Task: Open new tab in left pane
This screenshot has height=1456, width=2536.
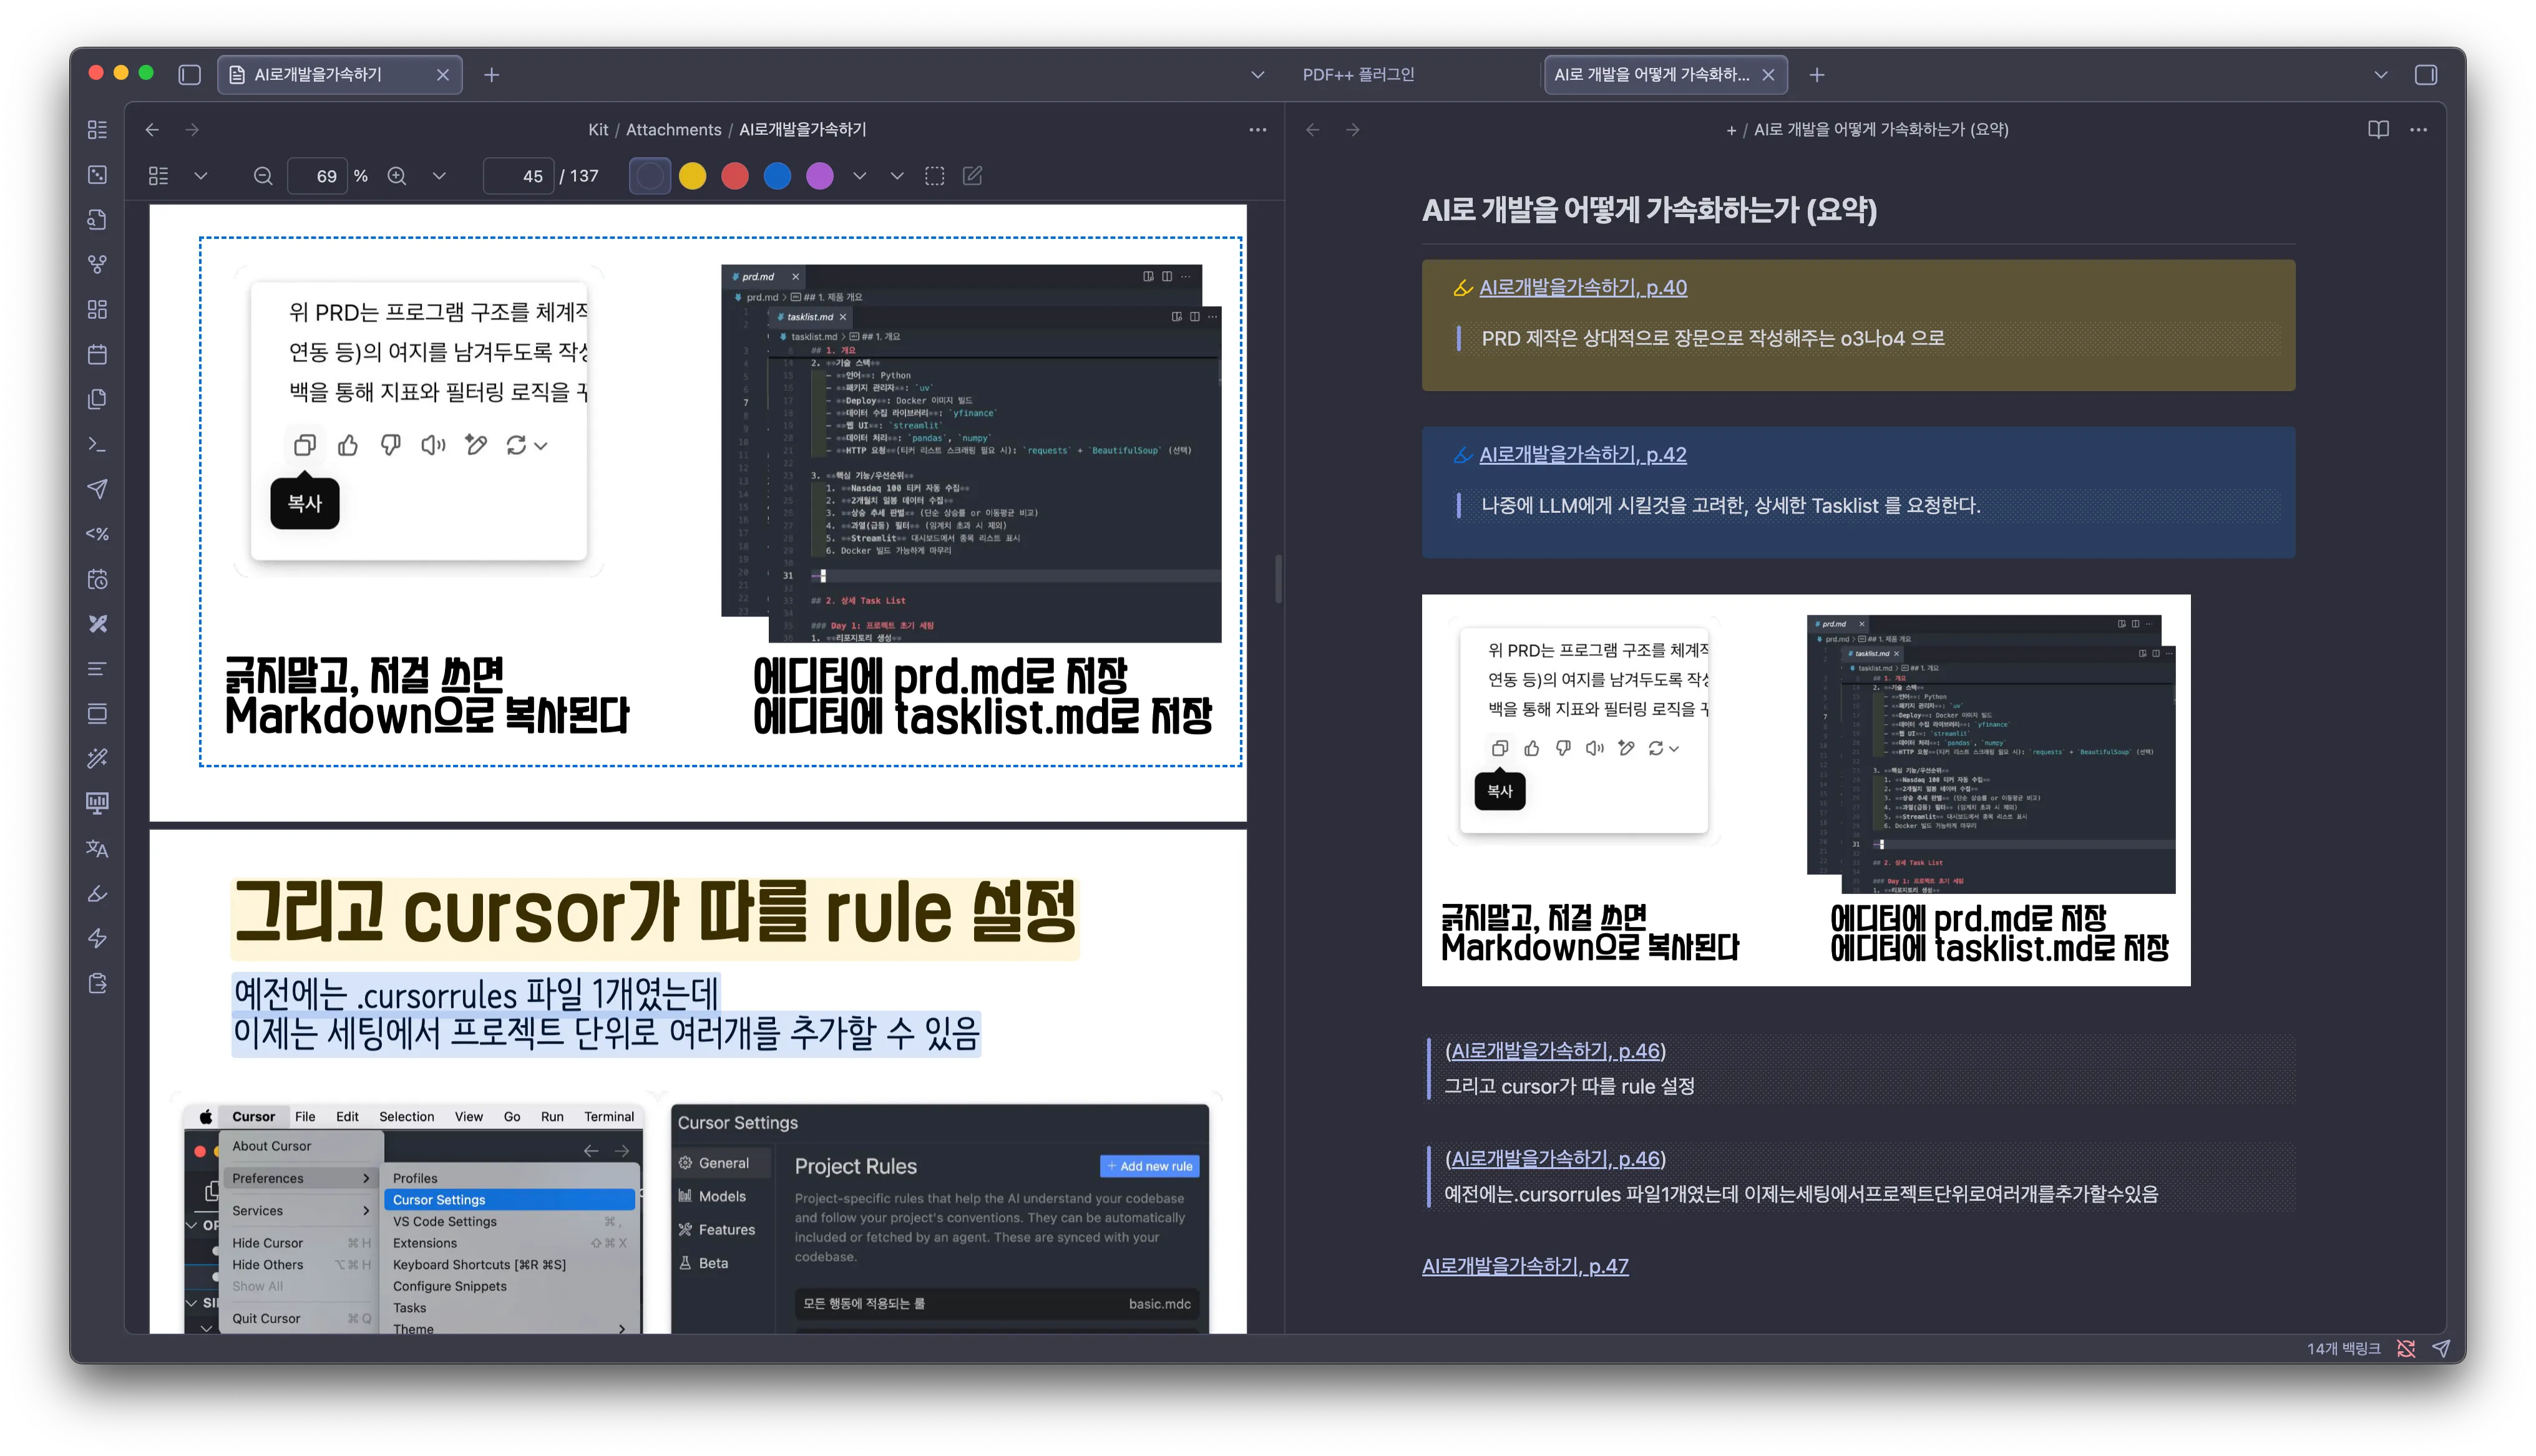Action: pos(491,75)
